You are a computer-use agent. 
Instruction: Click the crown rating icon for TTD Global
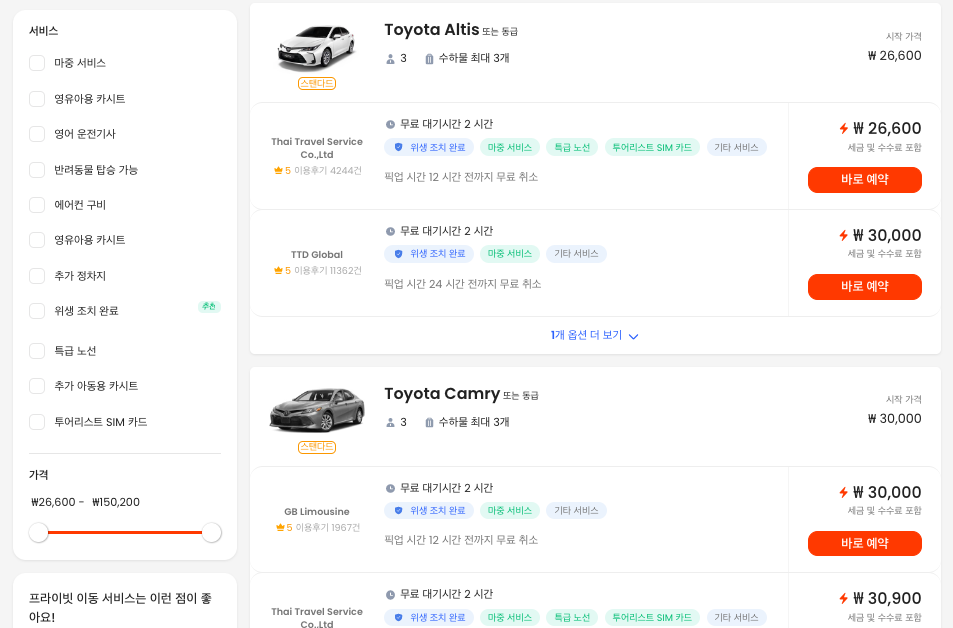[278, 271]
